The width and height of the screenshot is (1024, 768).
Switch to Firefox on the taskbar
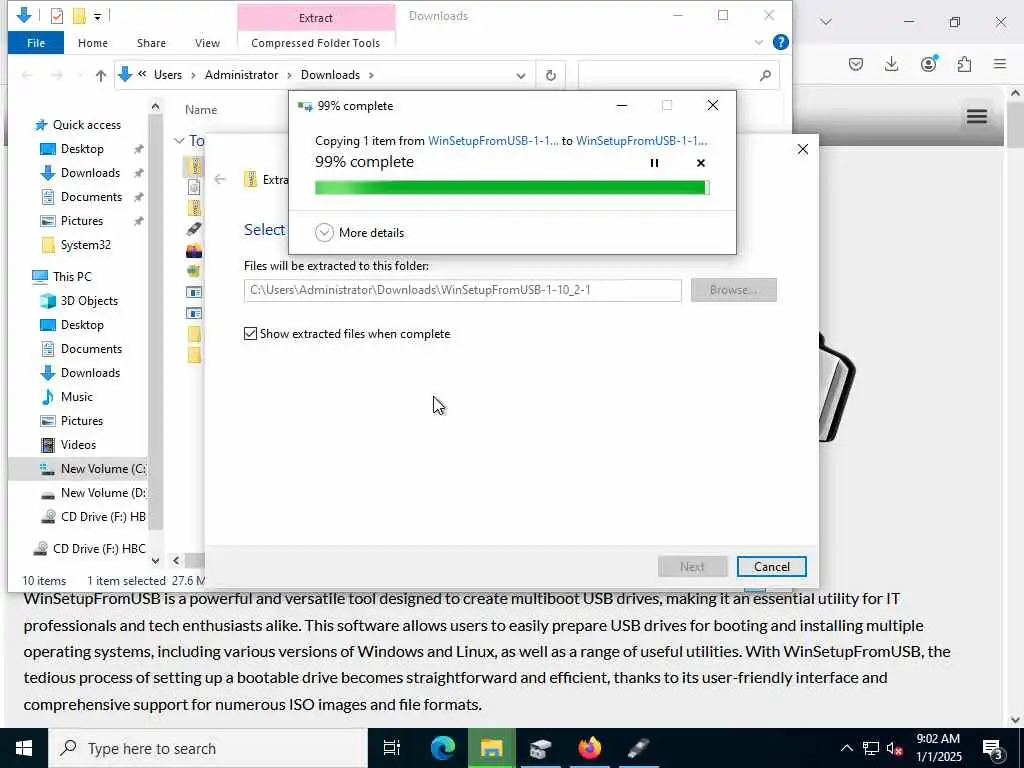589,748
